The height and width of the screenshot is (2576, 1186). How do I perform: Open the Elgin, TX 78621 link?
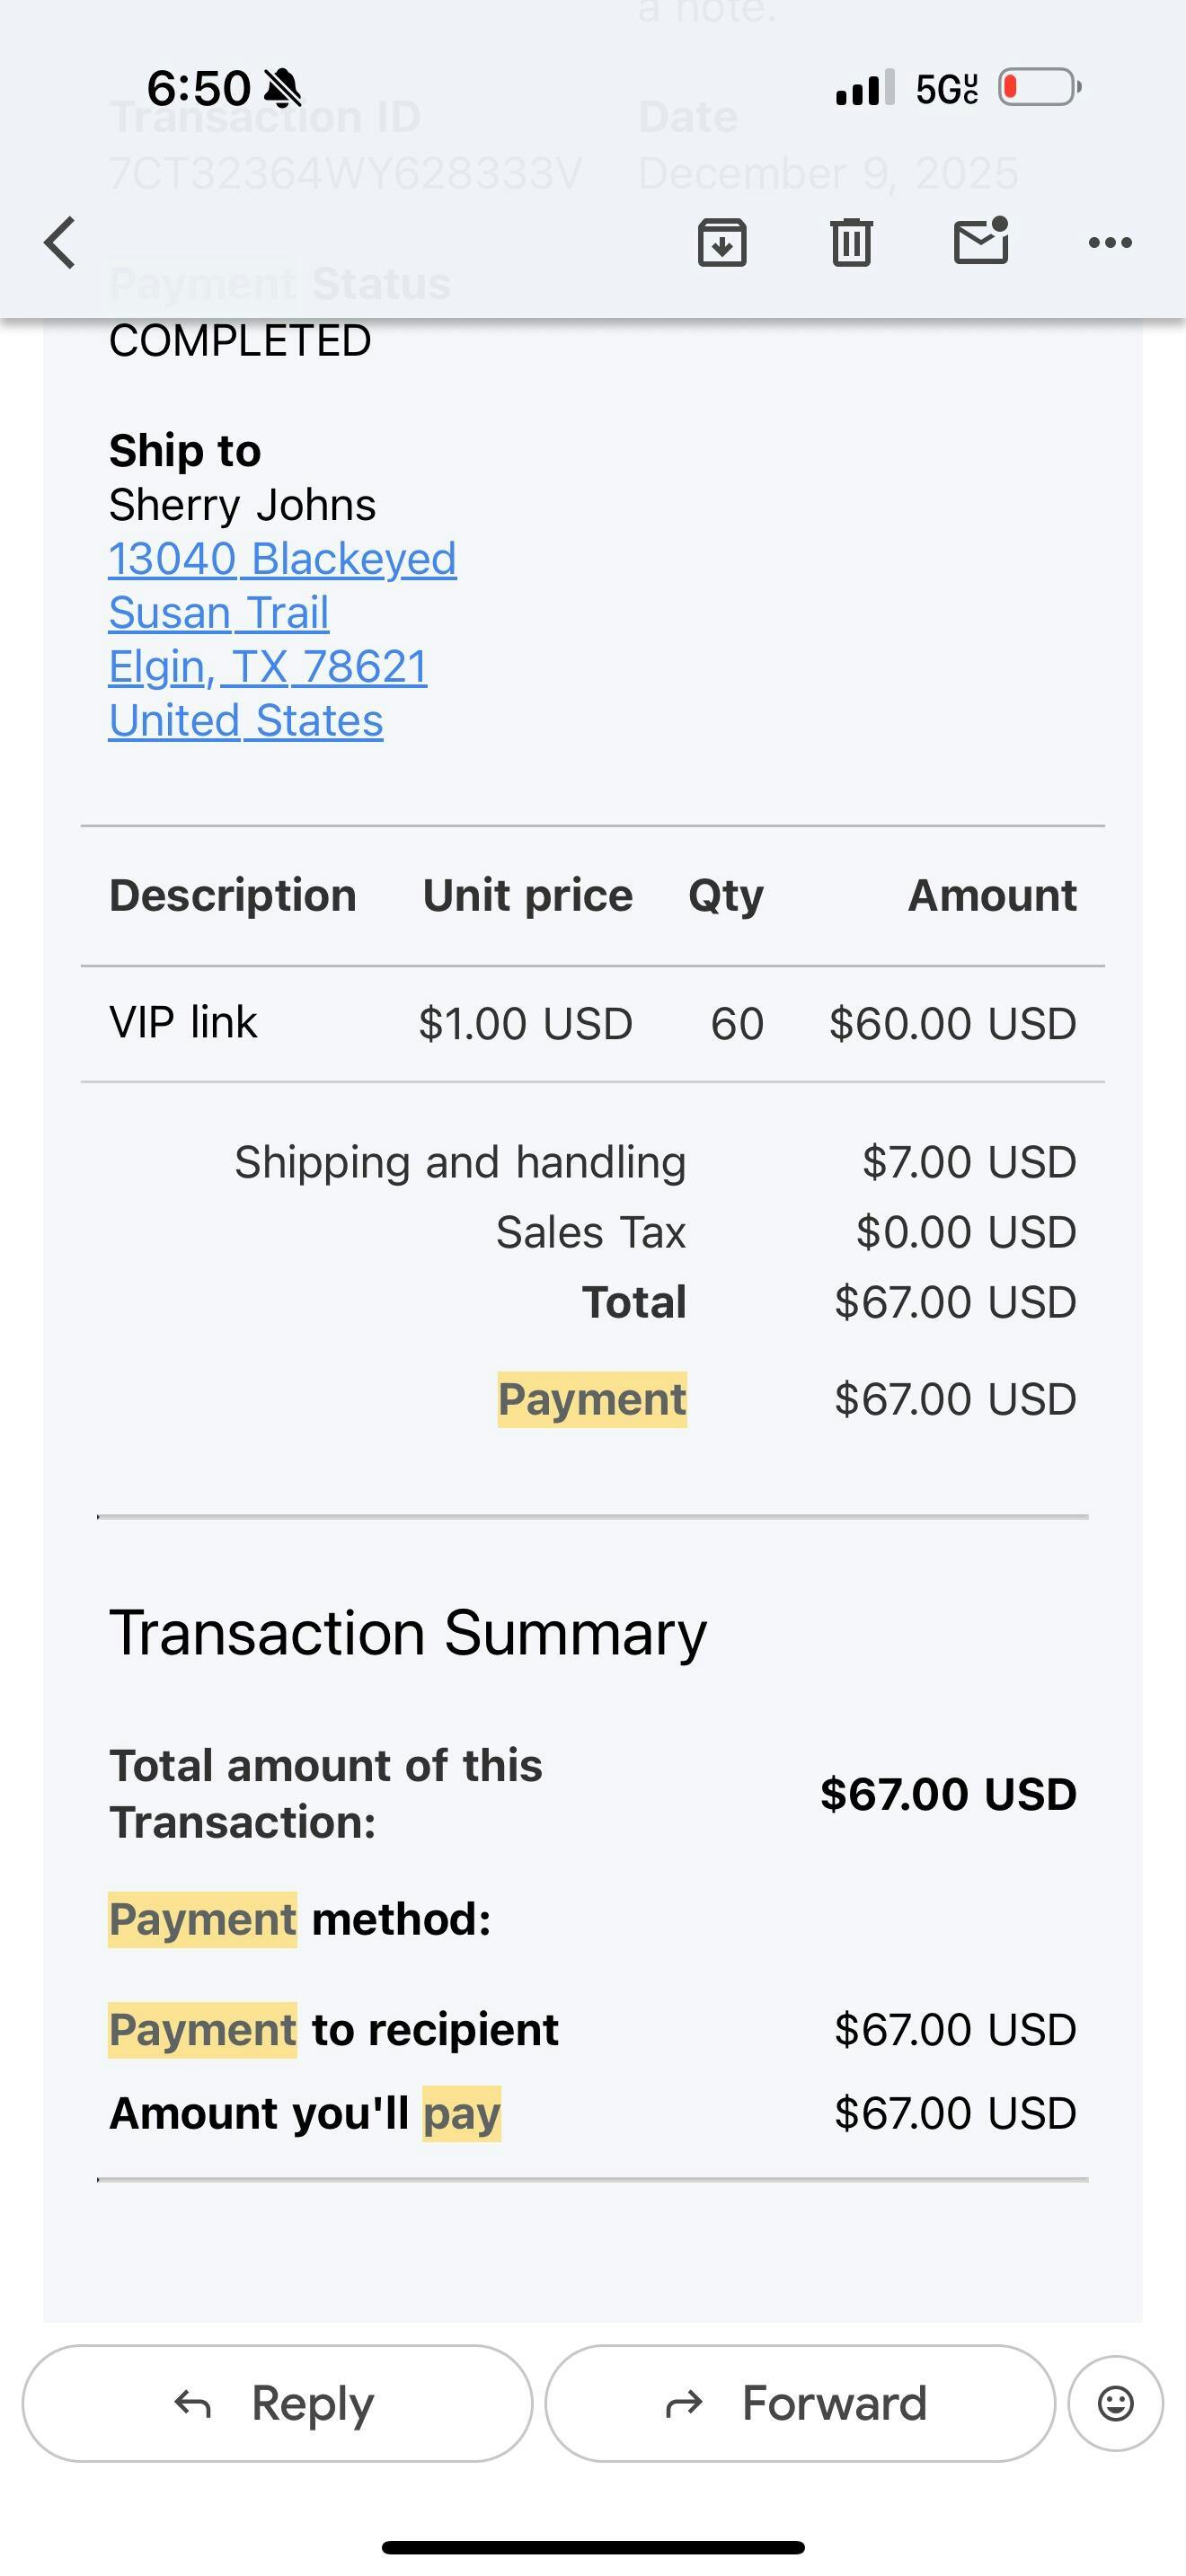267,667
